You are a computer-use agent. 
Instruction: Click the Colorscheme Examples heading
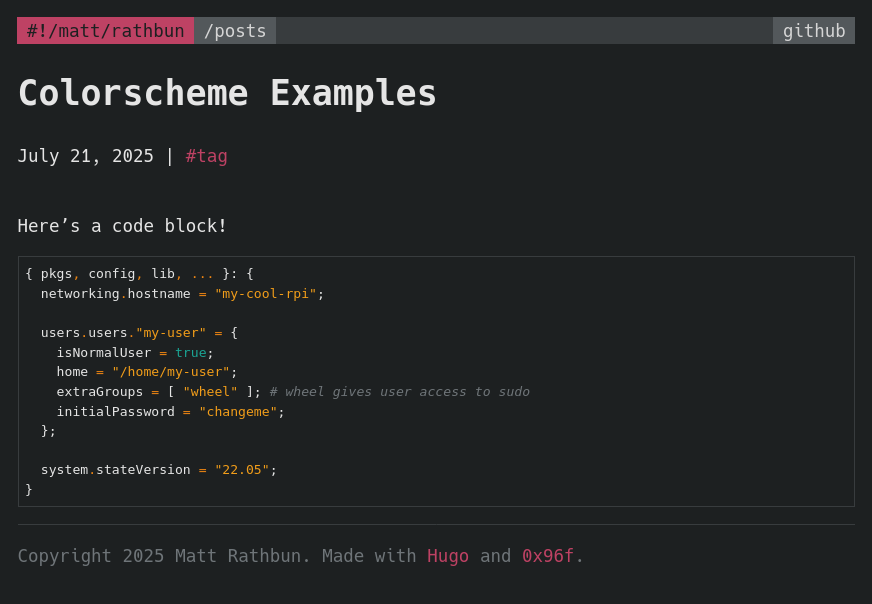click(227, 93)
